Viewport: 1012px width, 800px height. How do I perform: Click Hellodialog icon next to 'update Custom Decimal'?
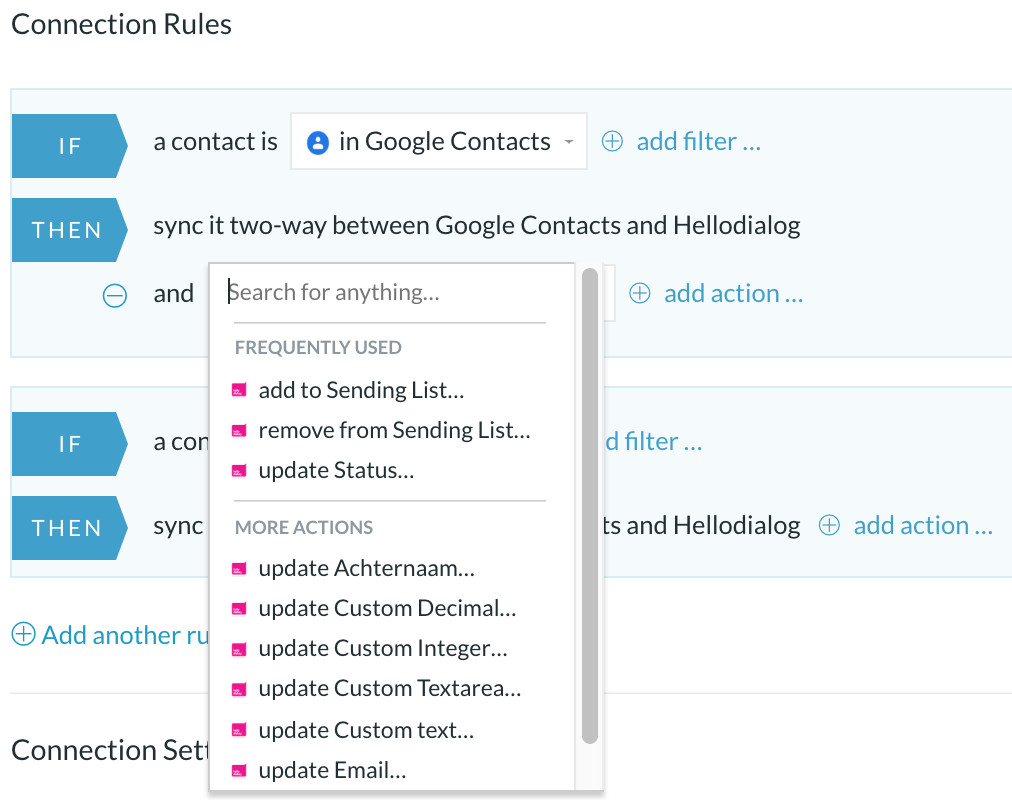(x=239, y=609)
